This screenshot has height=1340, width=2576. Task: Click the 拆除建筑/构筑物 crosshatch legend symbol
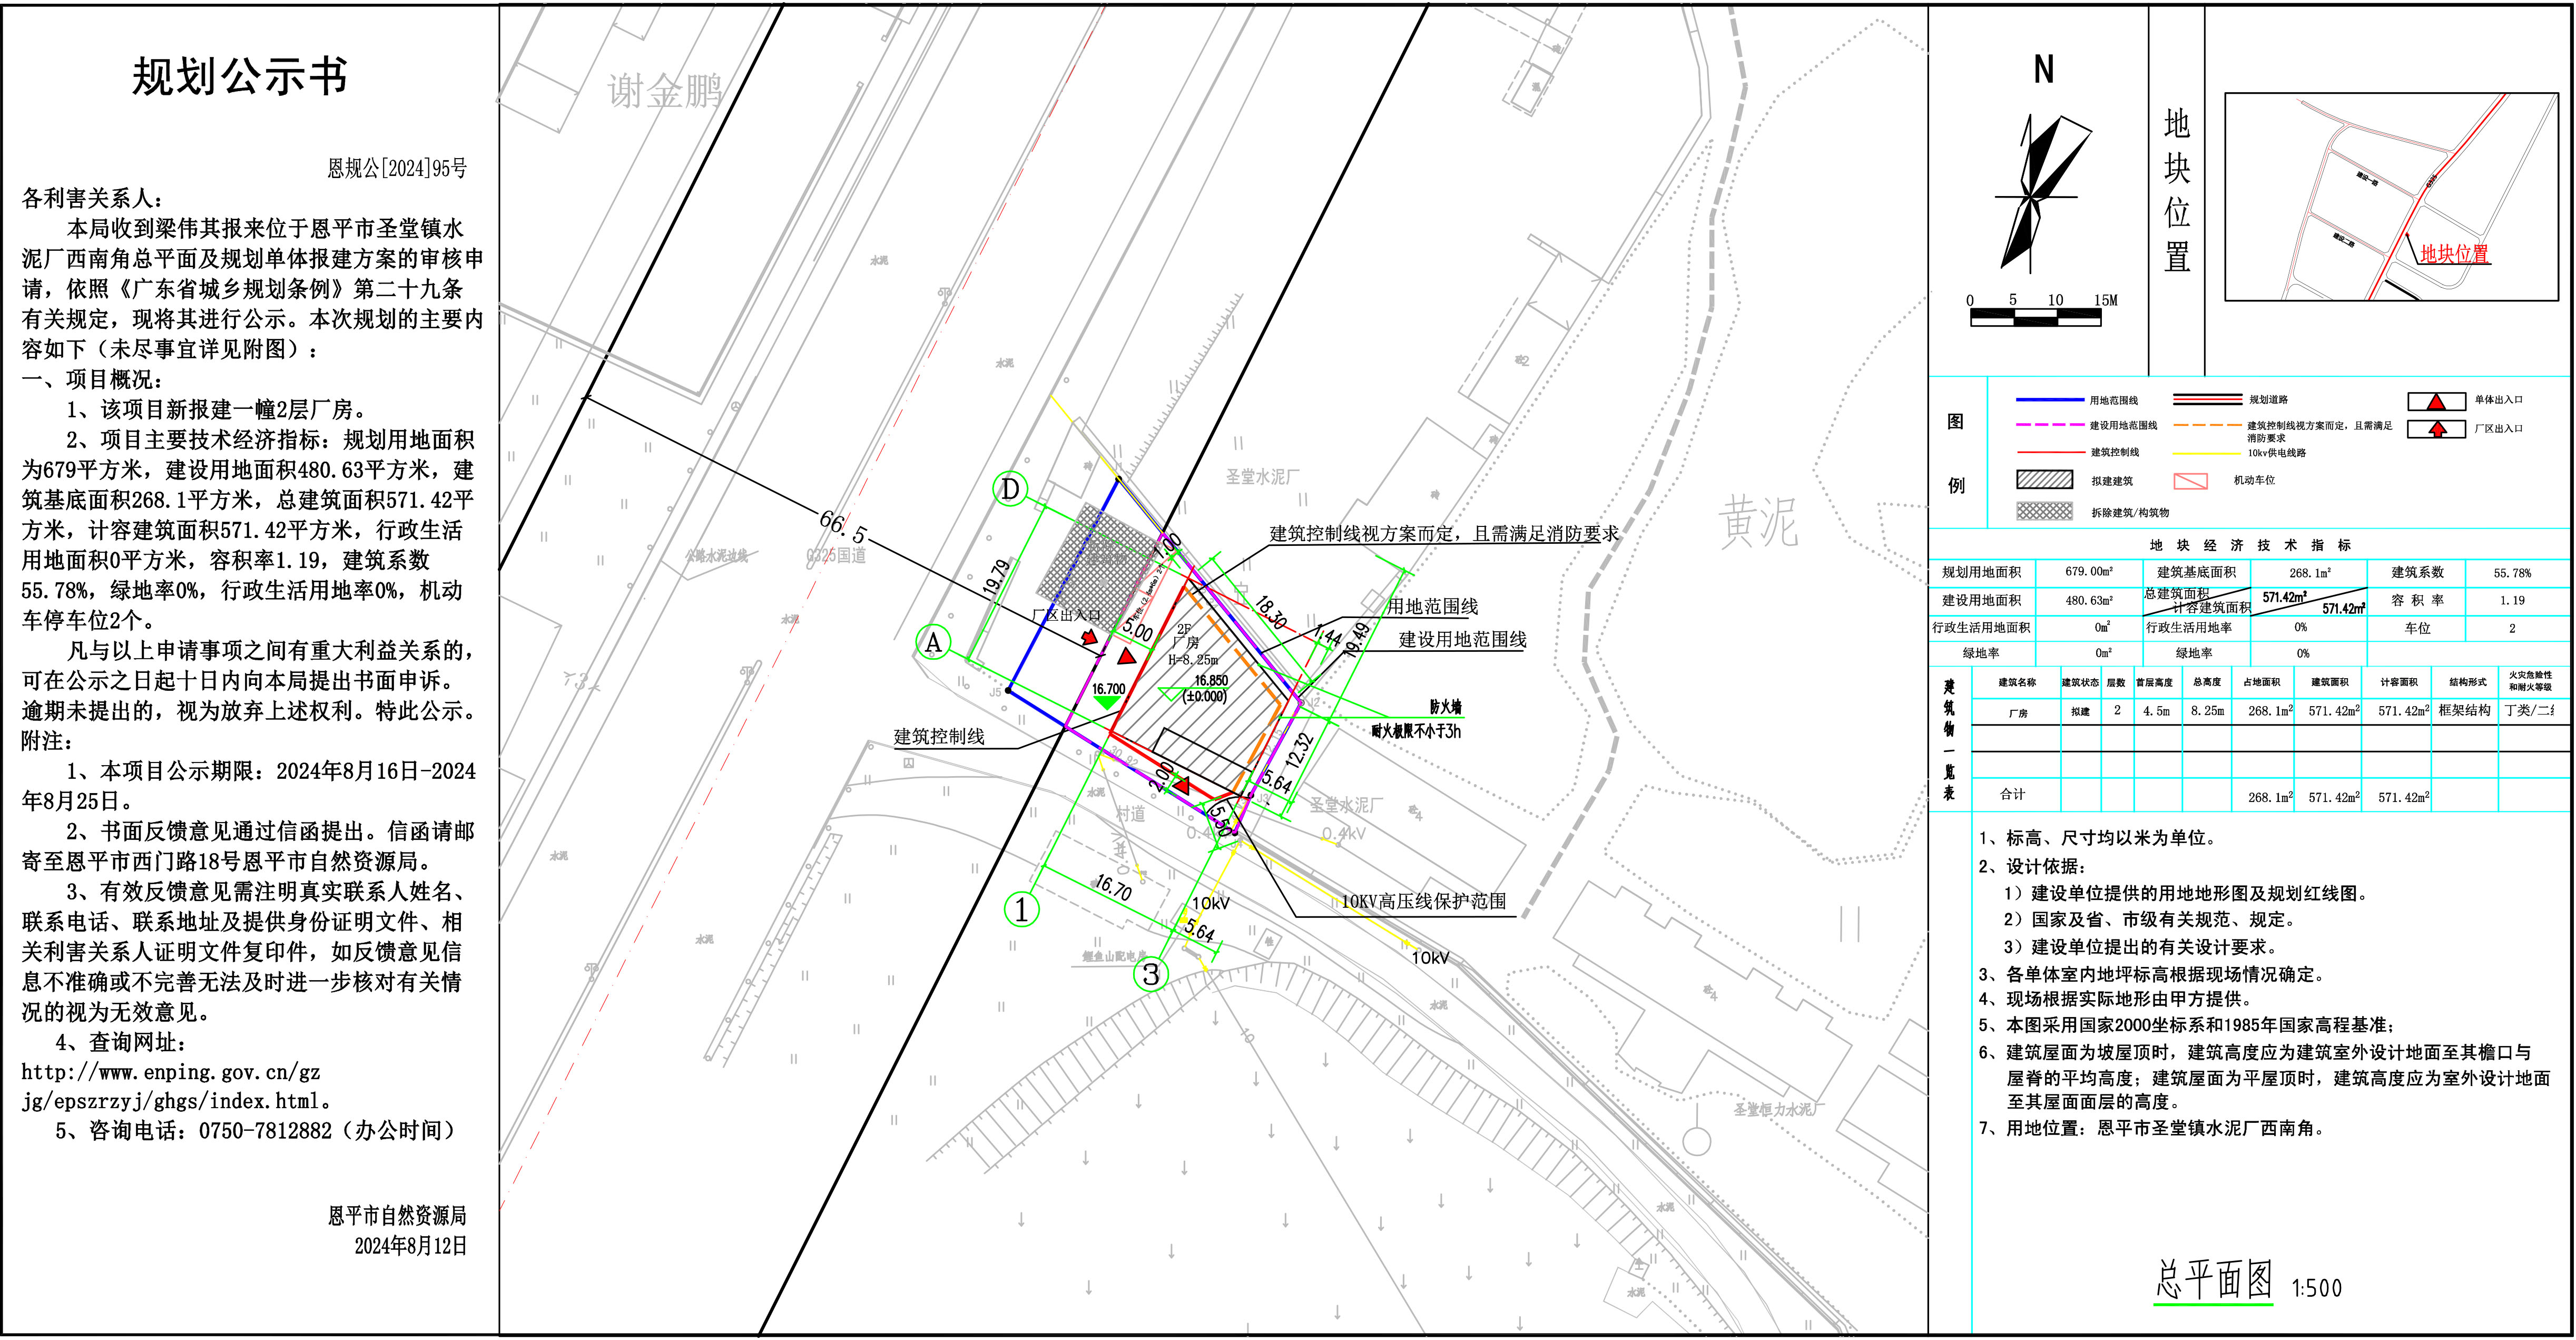click(x=2044, y=511)
